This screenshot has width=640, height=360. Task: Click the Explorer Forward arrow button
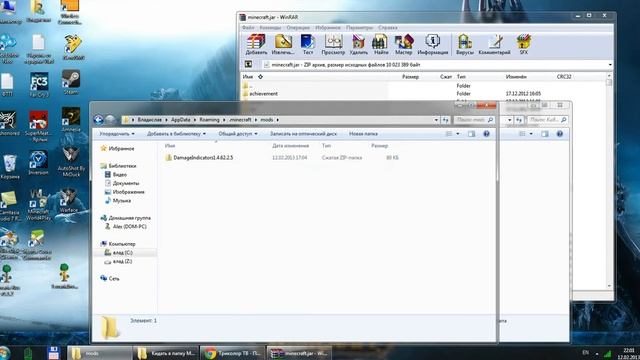(x=110, y=120)
